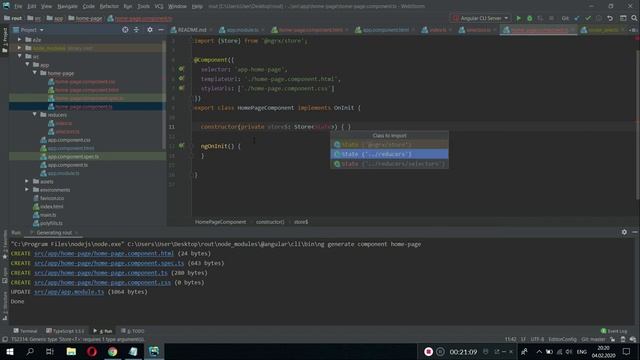640x360 pixels.
Task: Open the Project view selector dropdown
Action: coord(29,30)
